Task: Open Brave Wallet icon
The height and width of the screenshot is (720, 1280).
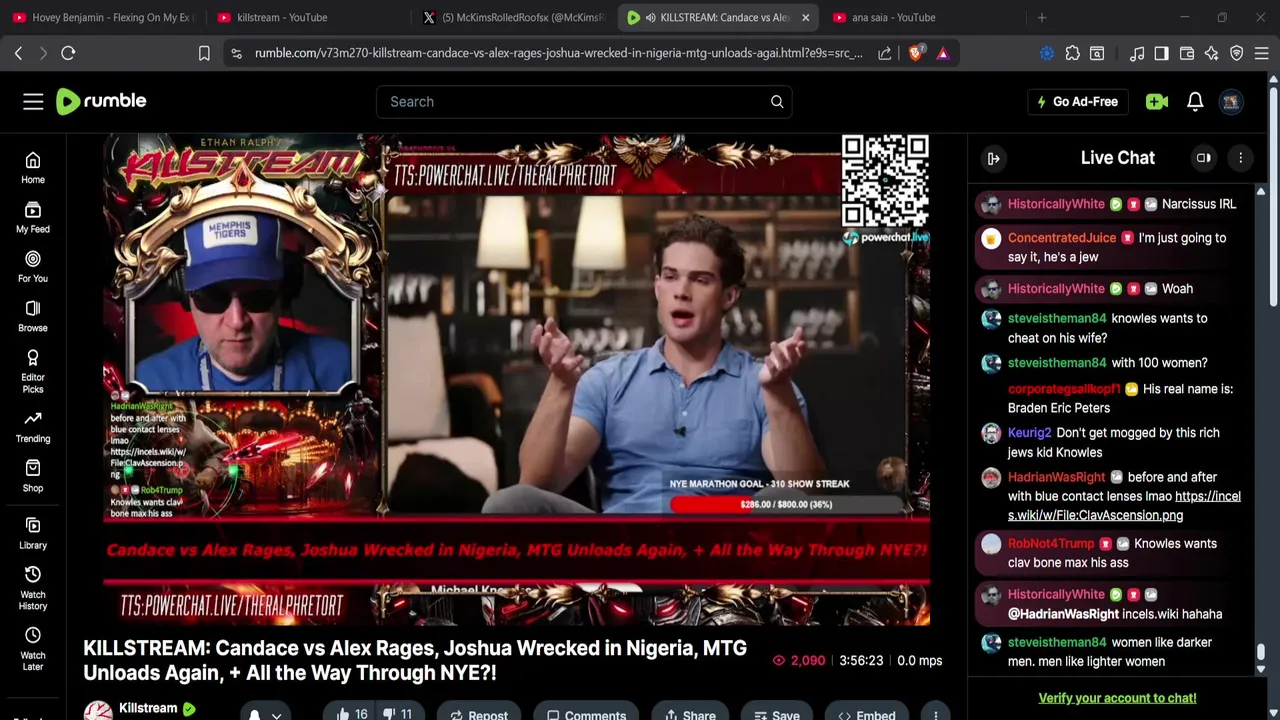Action: coord(1187,53)
